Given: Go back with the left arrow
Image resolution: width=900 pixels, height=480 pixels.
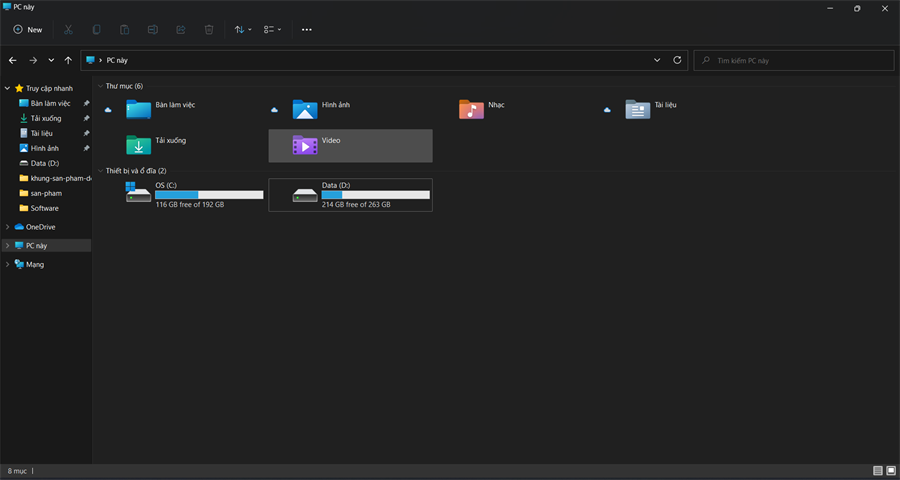Looking at the screenshot, I should (x=13, y=60).
